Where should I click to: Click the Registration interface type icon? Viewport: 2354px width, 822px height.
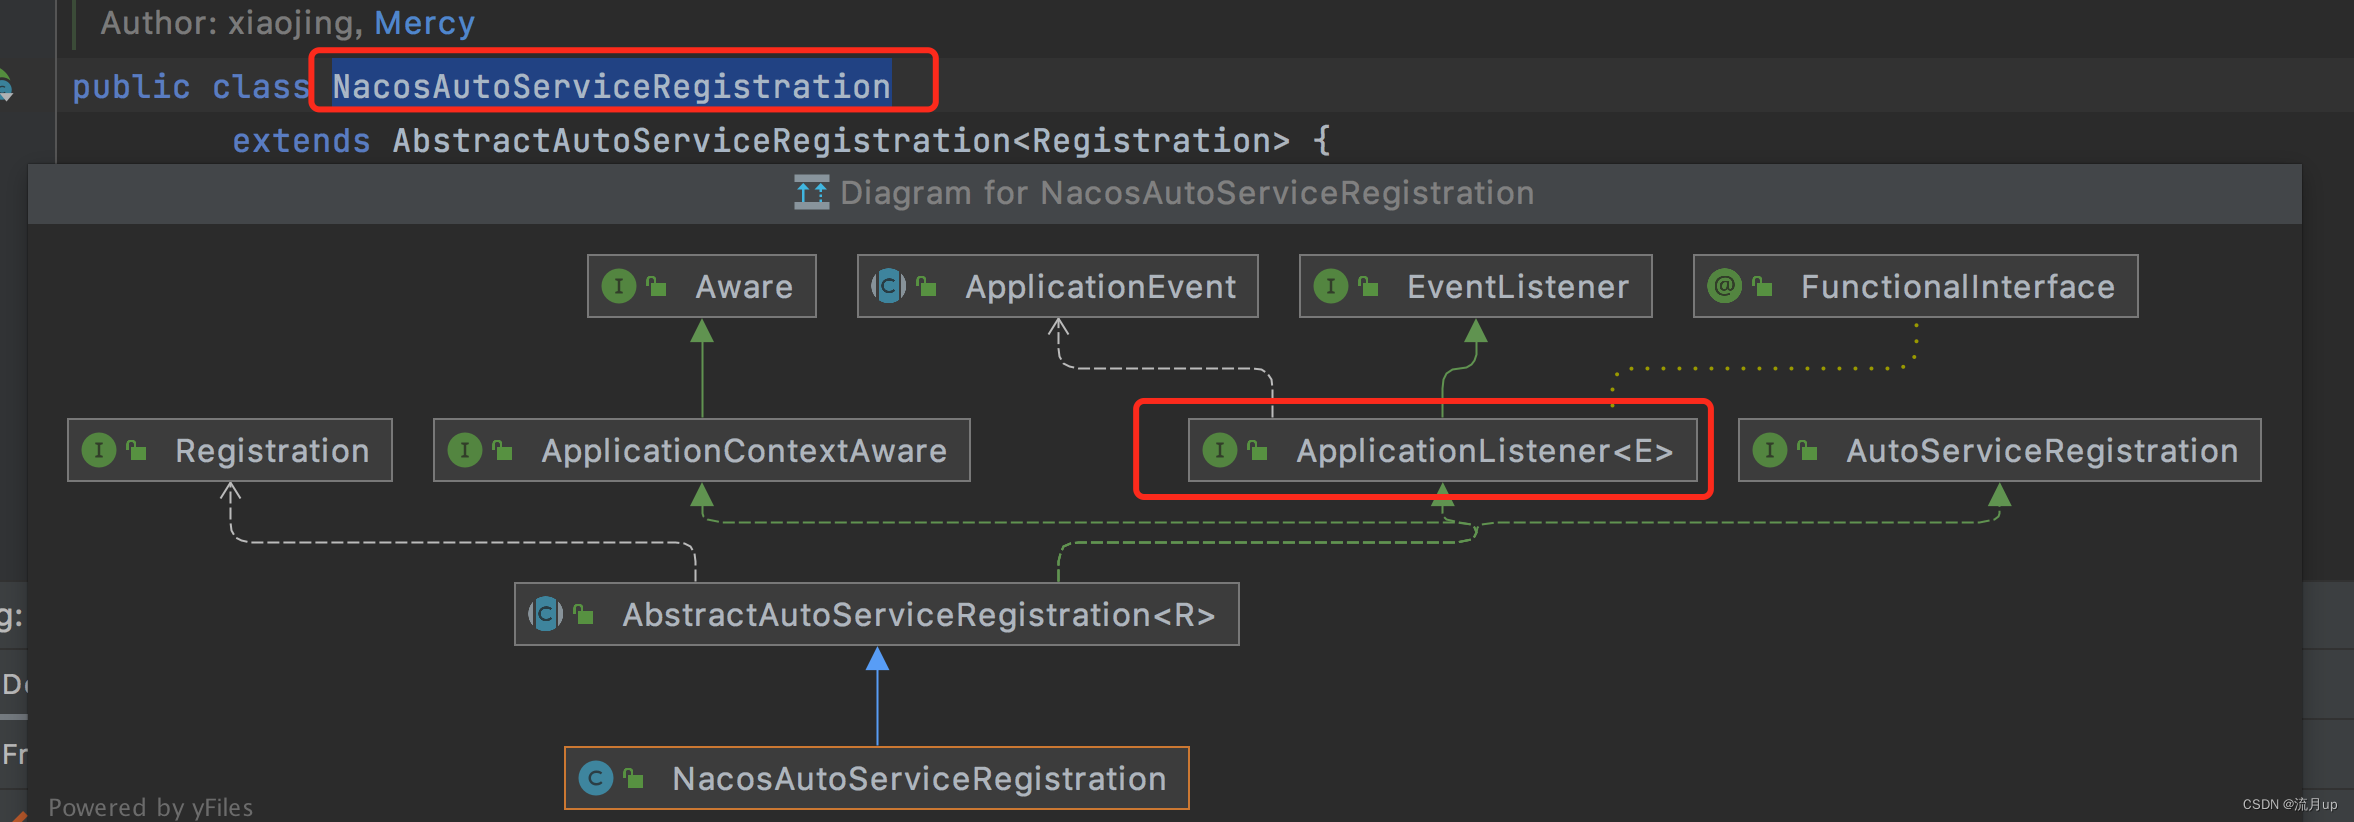pos(98,451)
